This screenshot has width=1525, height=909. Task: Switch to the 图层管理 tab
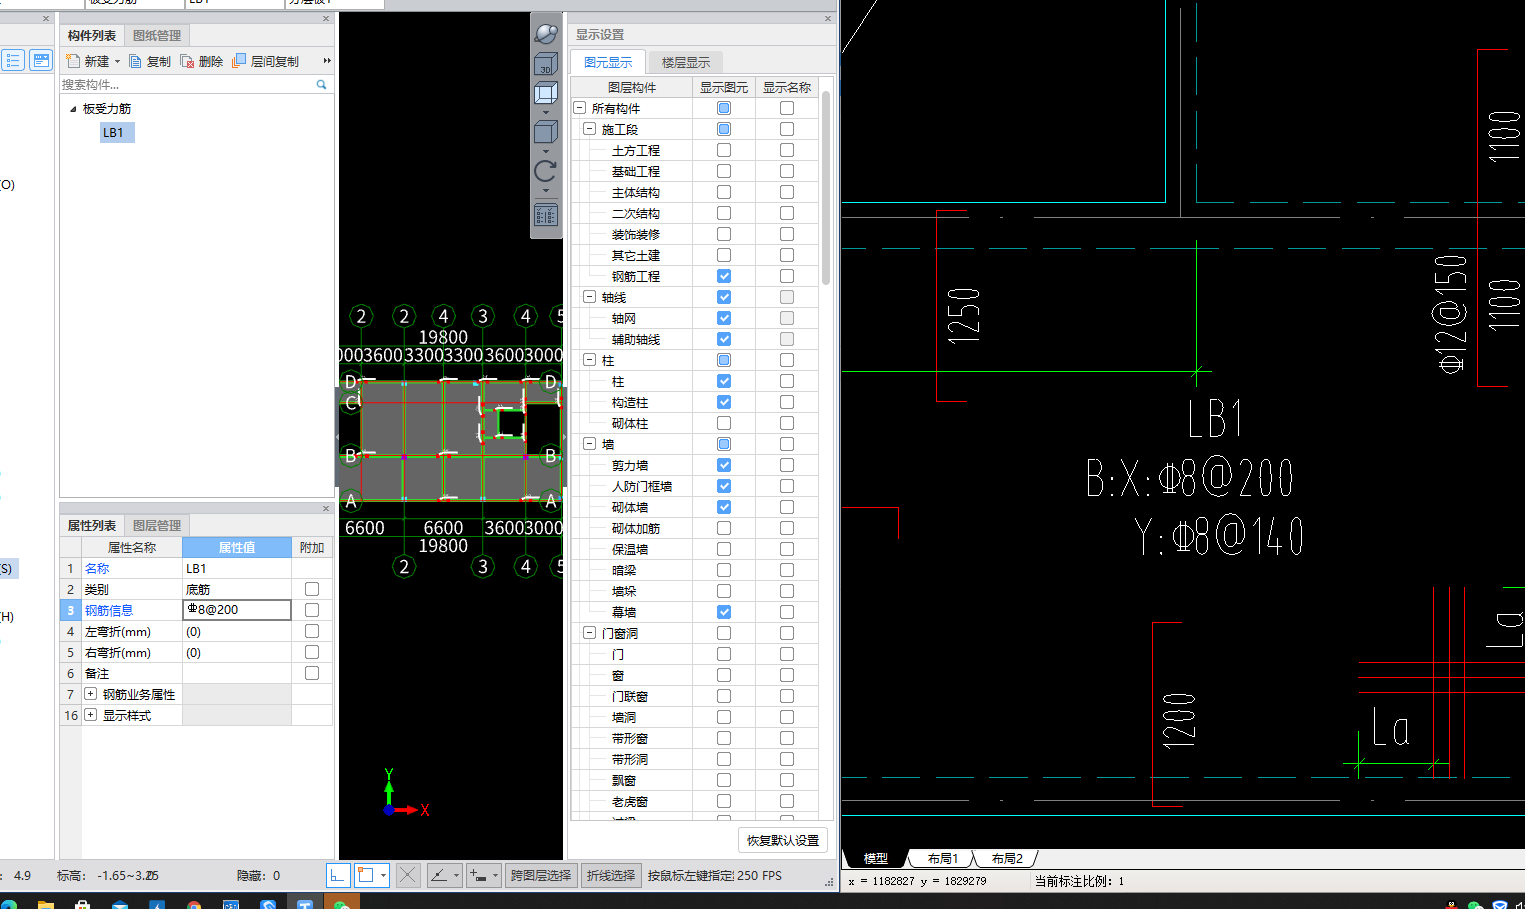pos(157,525)
